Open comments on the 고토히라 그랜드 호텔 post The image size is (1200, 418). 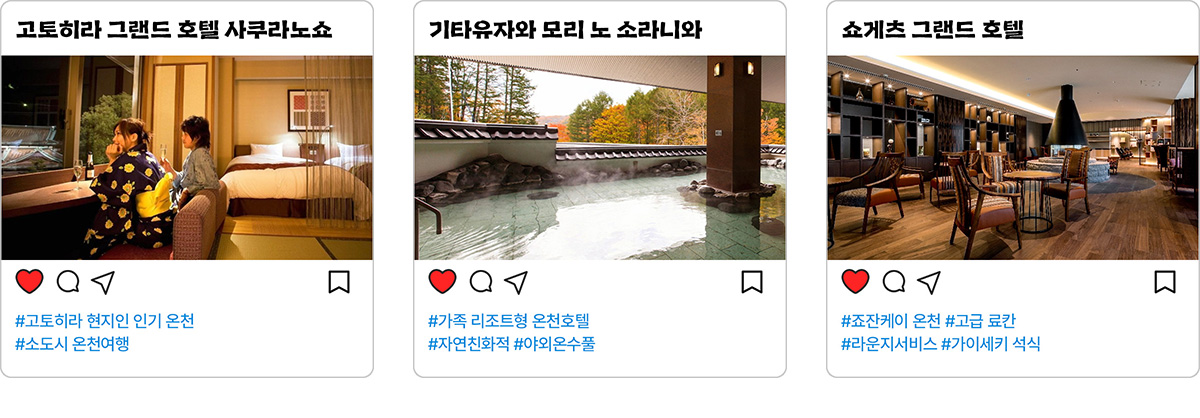tap(68, 282)
